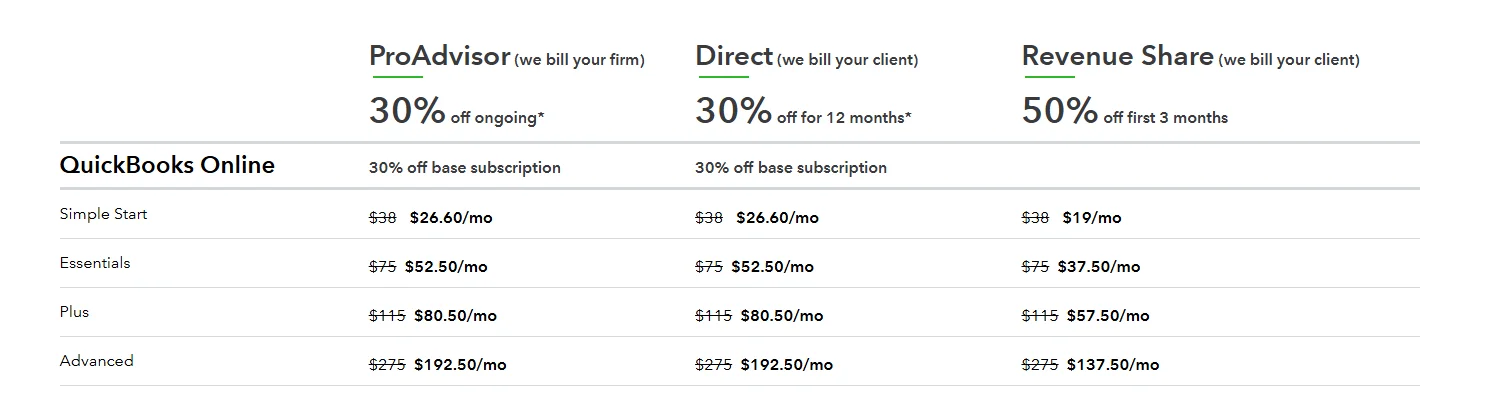
Task: Click ProAdvisor Essentials $52.50/mo price
Action: [446, 267]
